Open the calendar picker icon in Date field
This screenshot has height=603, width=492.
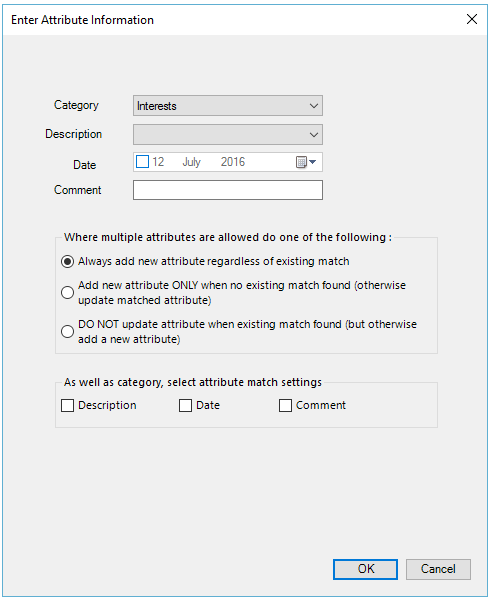[306, 162]
